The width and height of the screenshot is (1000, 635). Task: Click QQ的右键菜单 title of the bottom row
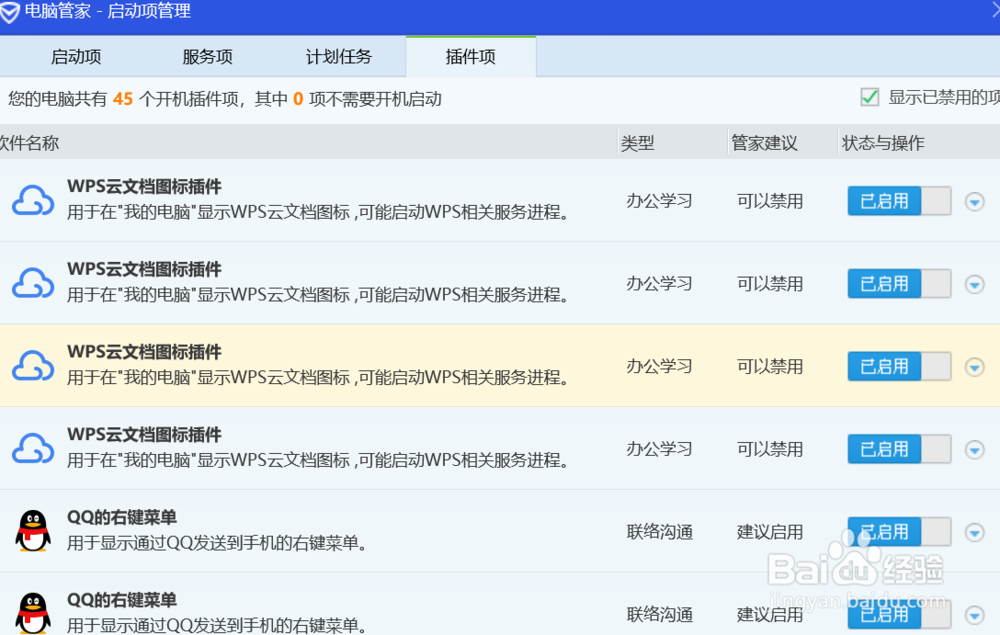point(122,600)
